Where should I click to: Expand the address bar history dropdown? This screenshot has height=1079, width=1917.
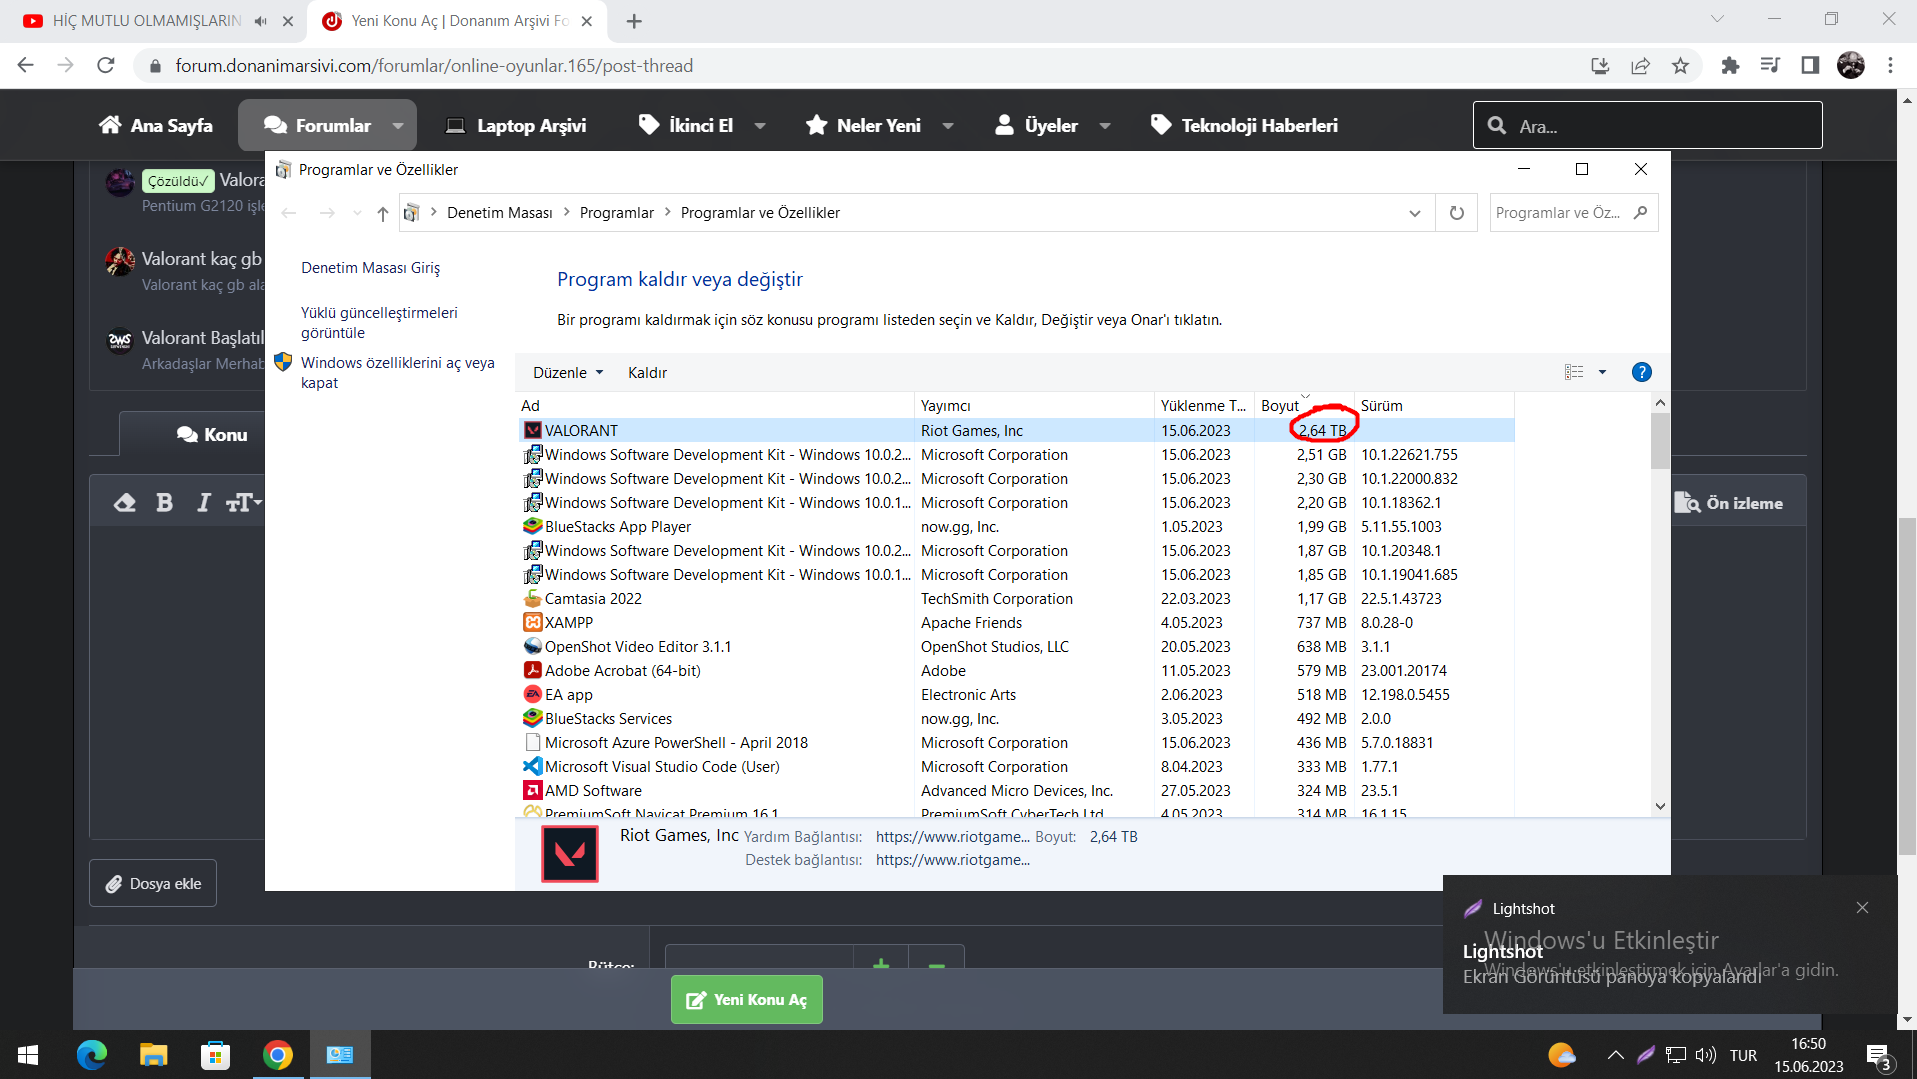click(1414, 213)
